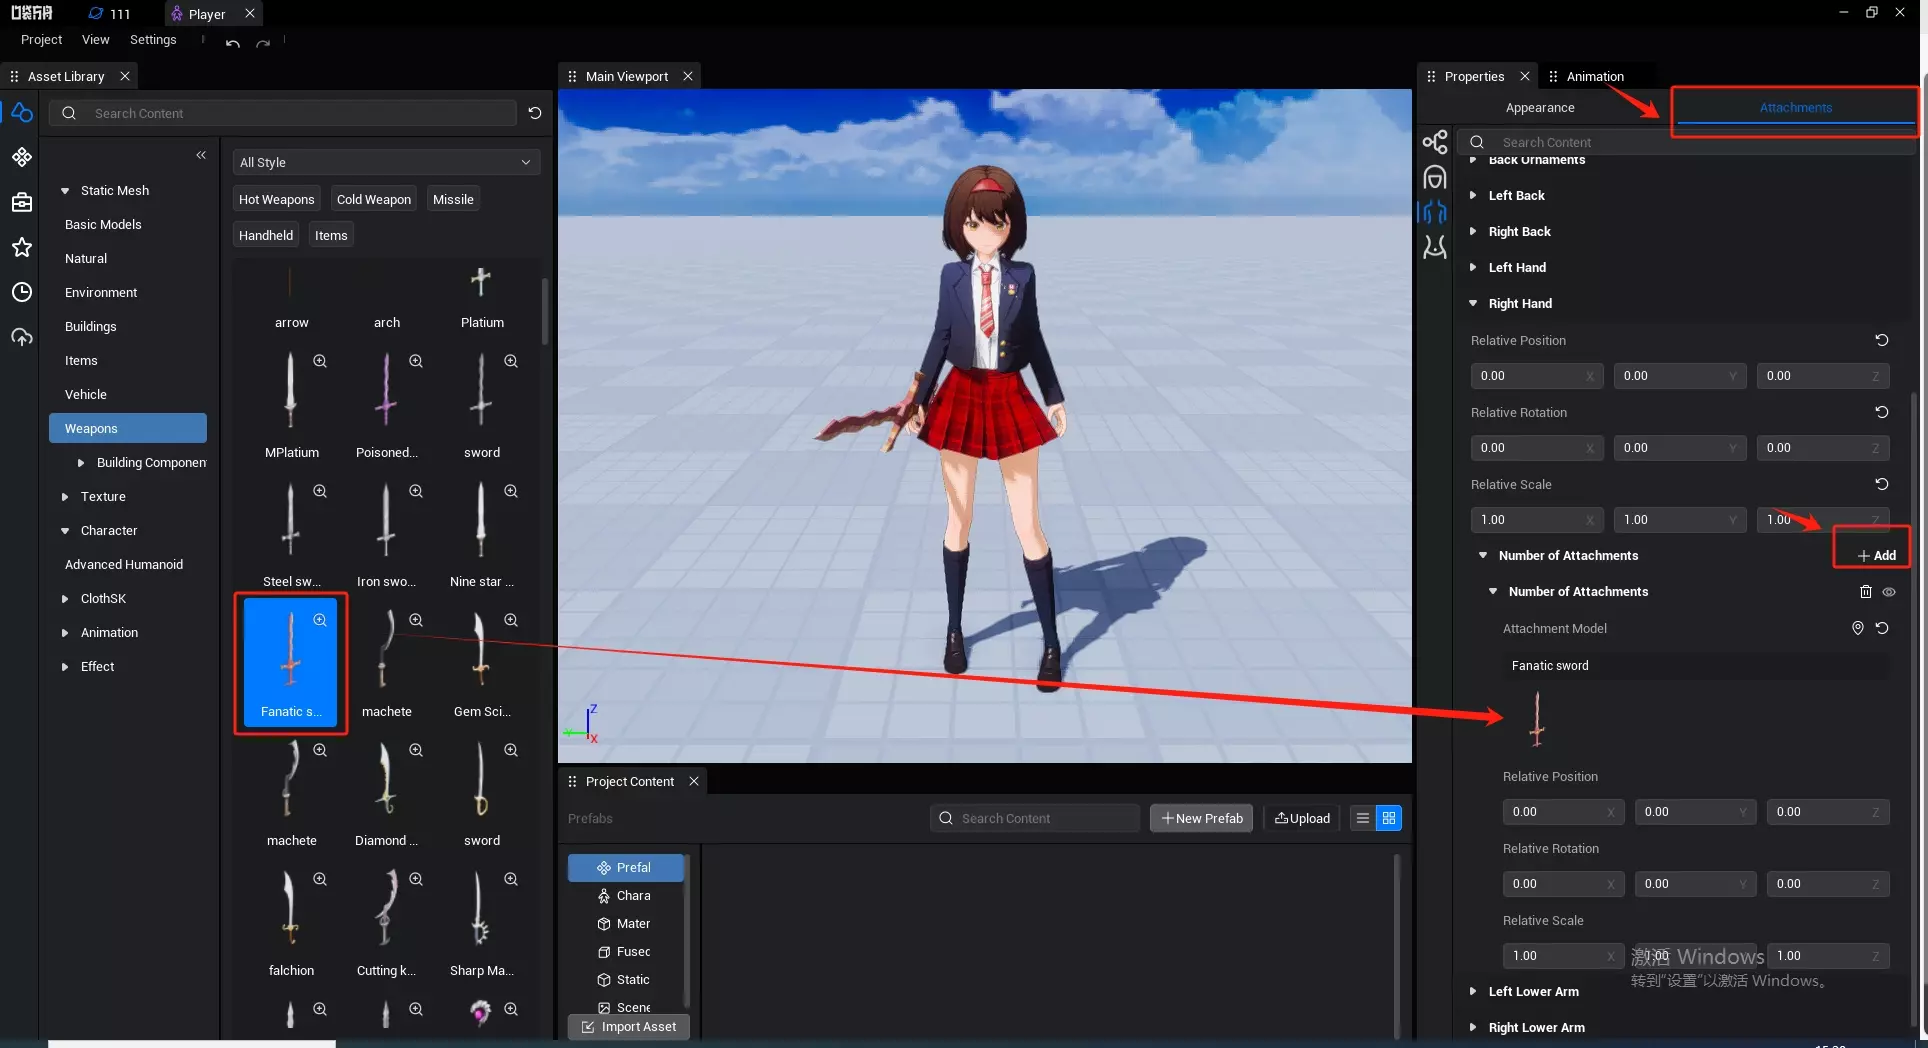The width and height of the screenshot is (1928, 1048).
Task: Expand the Left Lower Arm section
Action: click(1473, 991)
